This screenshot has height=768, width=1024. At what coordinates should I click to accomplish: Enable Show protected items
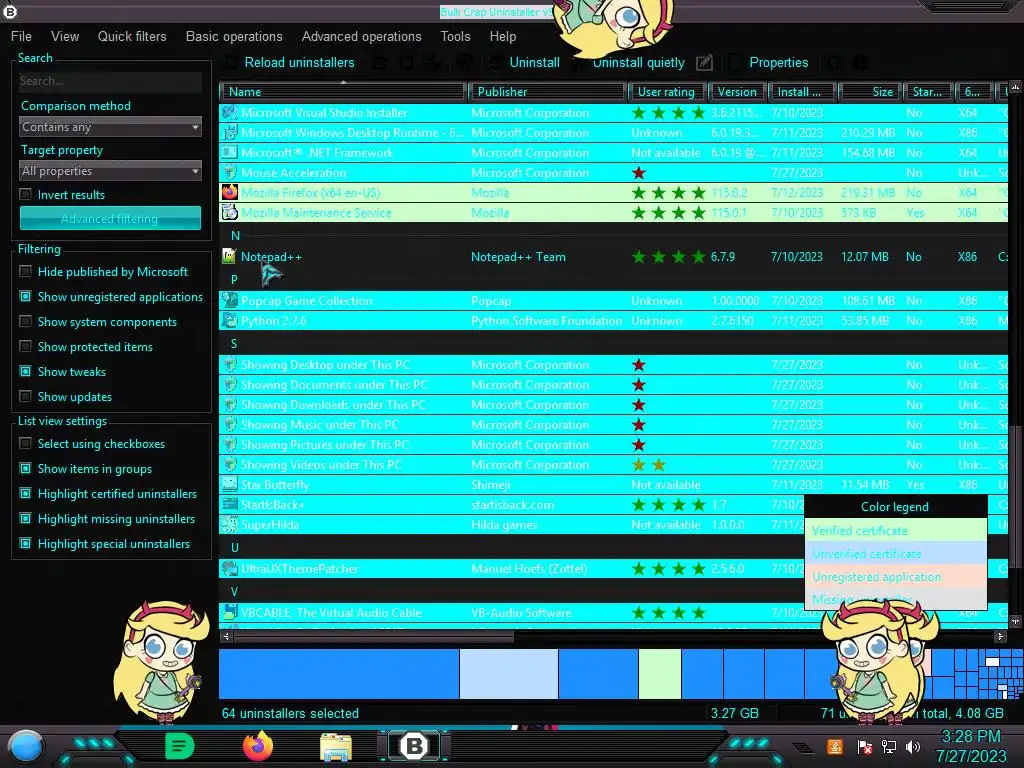click(25, 346)
